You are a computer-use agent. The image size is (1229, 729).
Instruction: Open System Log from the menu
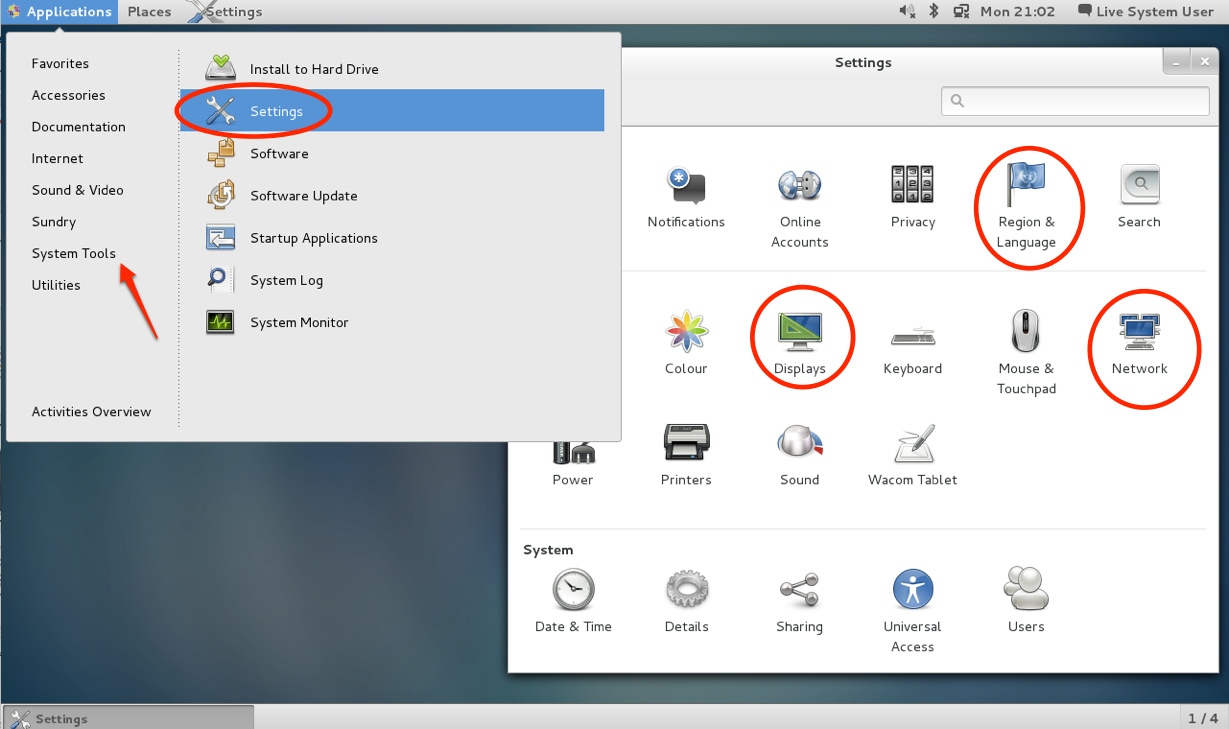point(392,280)
